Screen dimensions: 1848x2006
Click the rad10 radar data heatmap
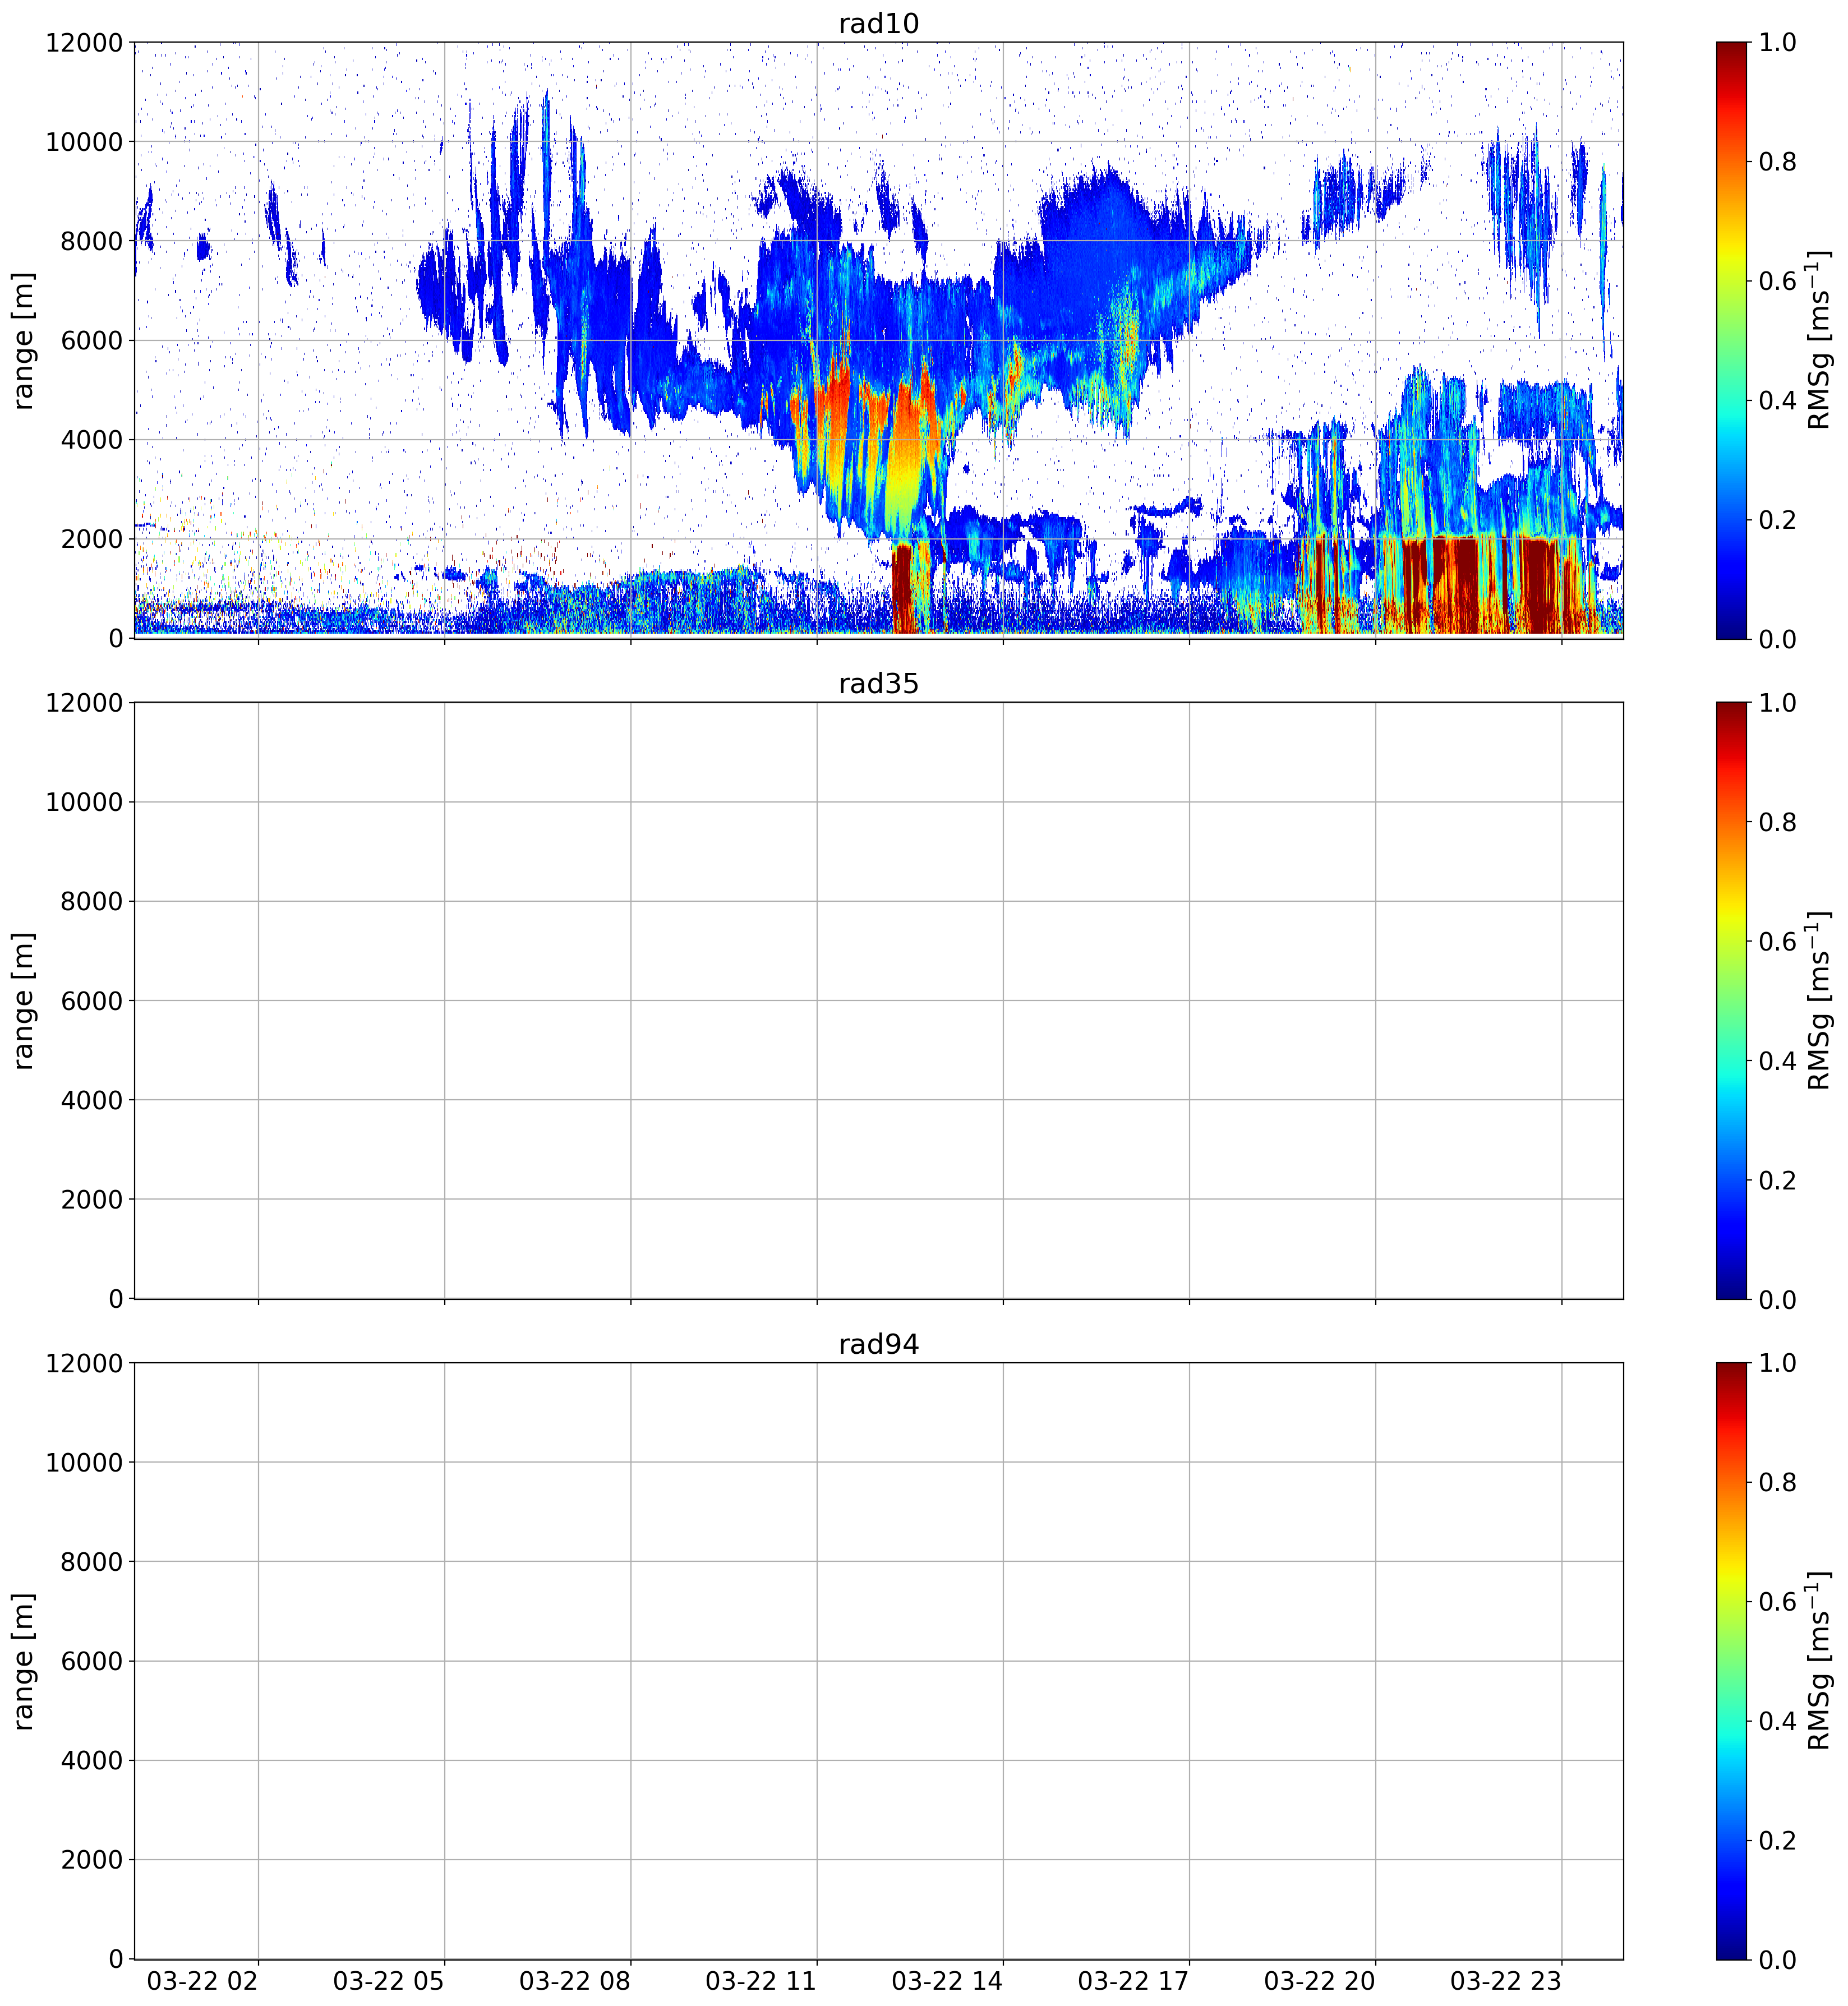[x=879, y=340]
